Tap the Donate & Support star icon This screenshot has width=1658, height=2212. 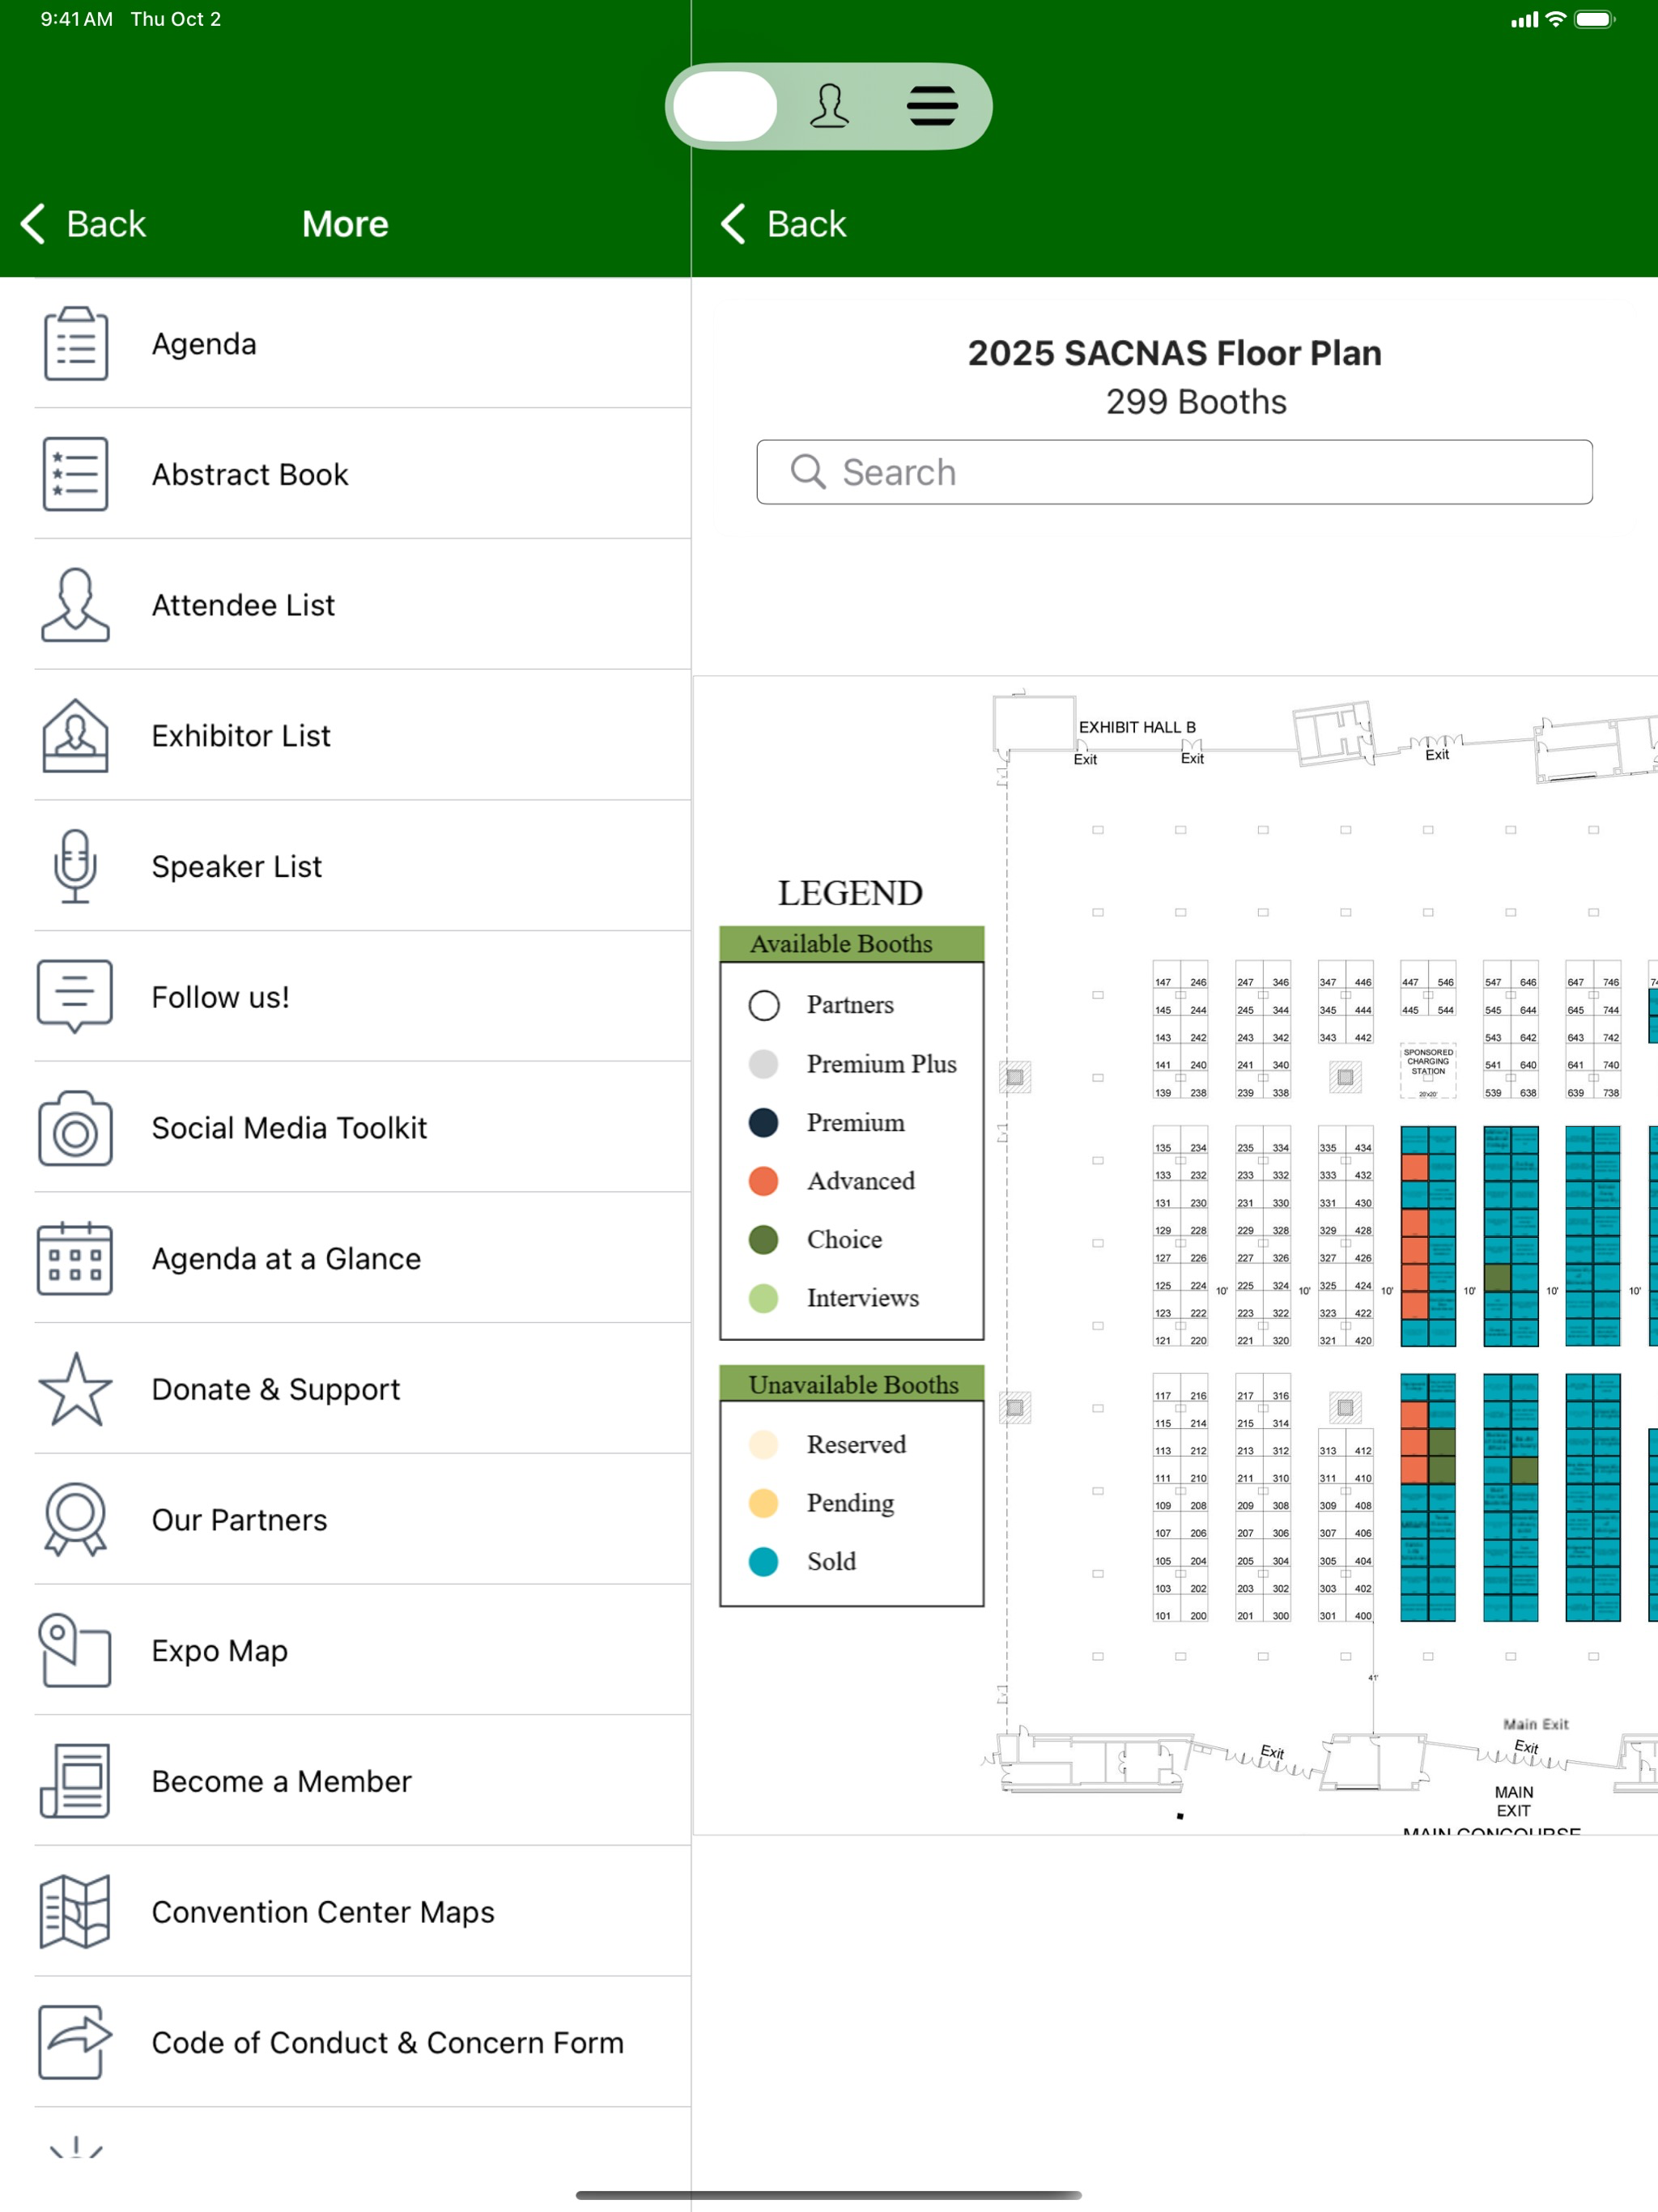[x=76, y=1389]
